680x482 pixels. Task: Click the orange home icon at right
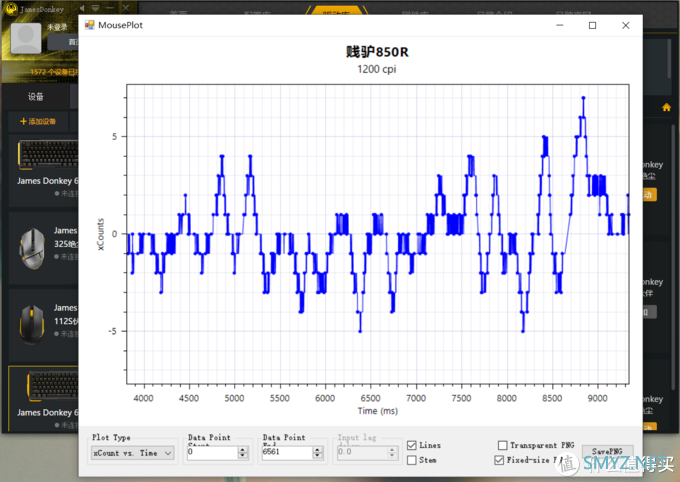pyautogui.click(x=666, y=107)
